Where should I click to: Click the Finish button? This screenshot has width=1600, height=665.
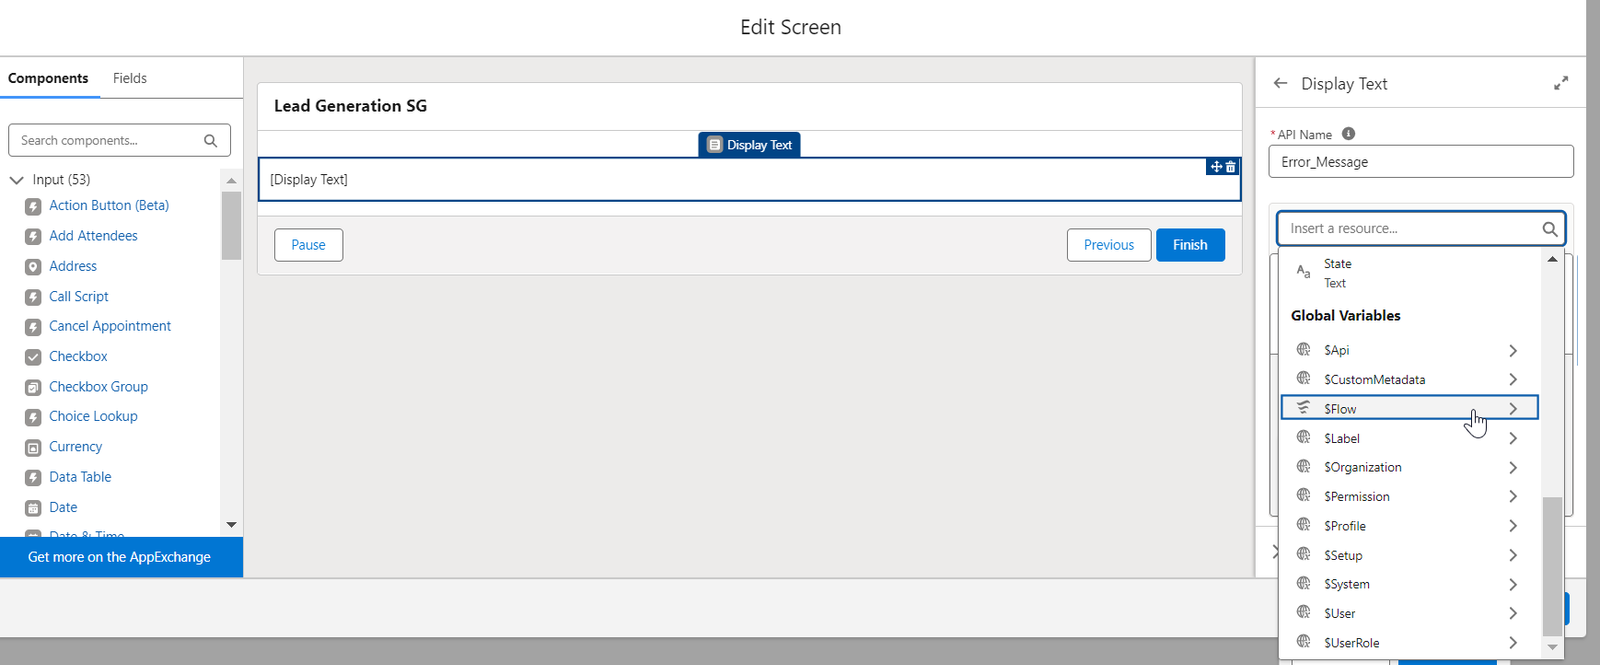pyautogui.click(x=1190, y=245)
